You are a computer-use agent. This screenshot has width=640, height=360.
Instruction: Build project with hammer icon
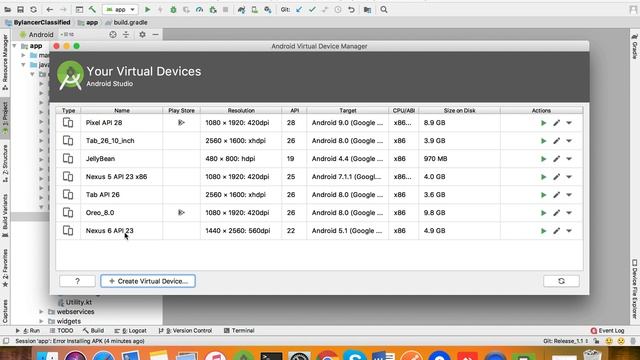coord(93,9)
